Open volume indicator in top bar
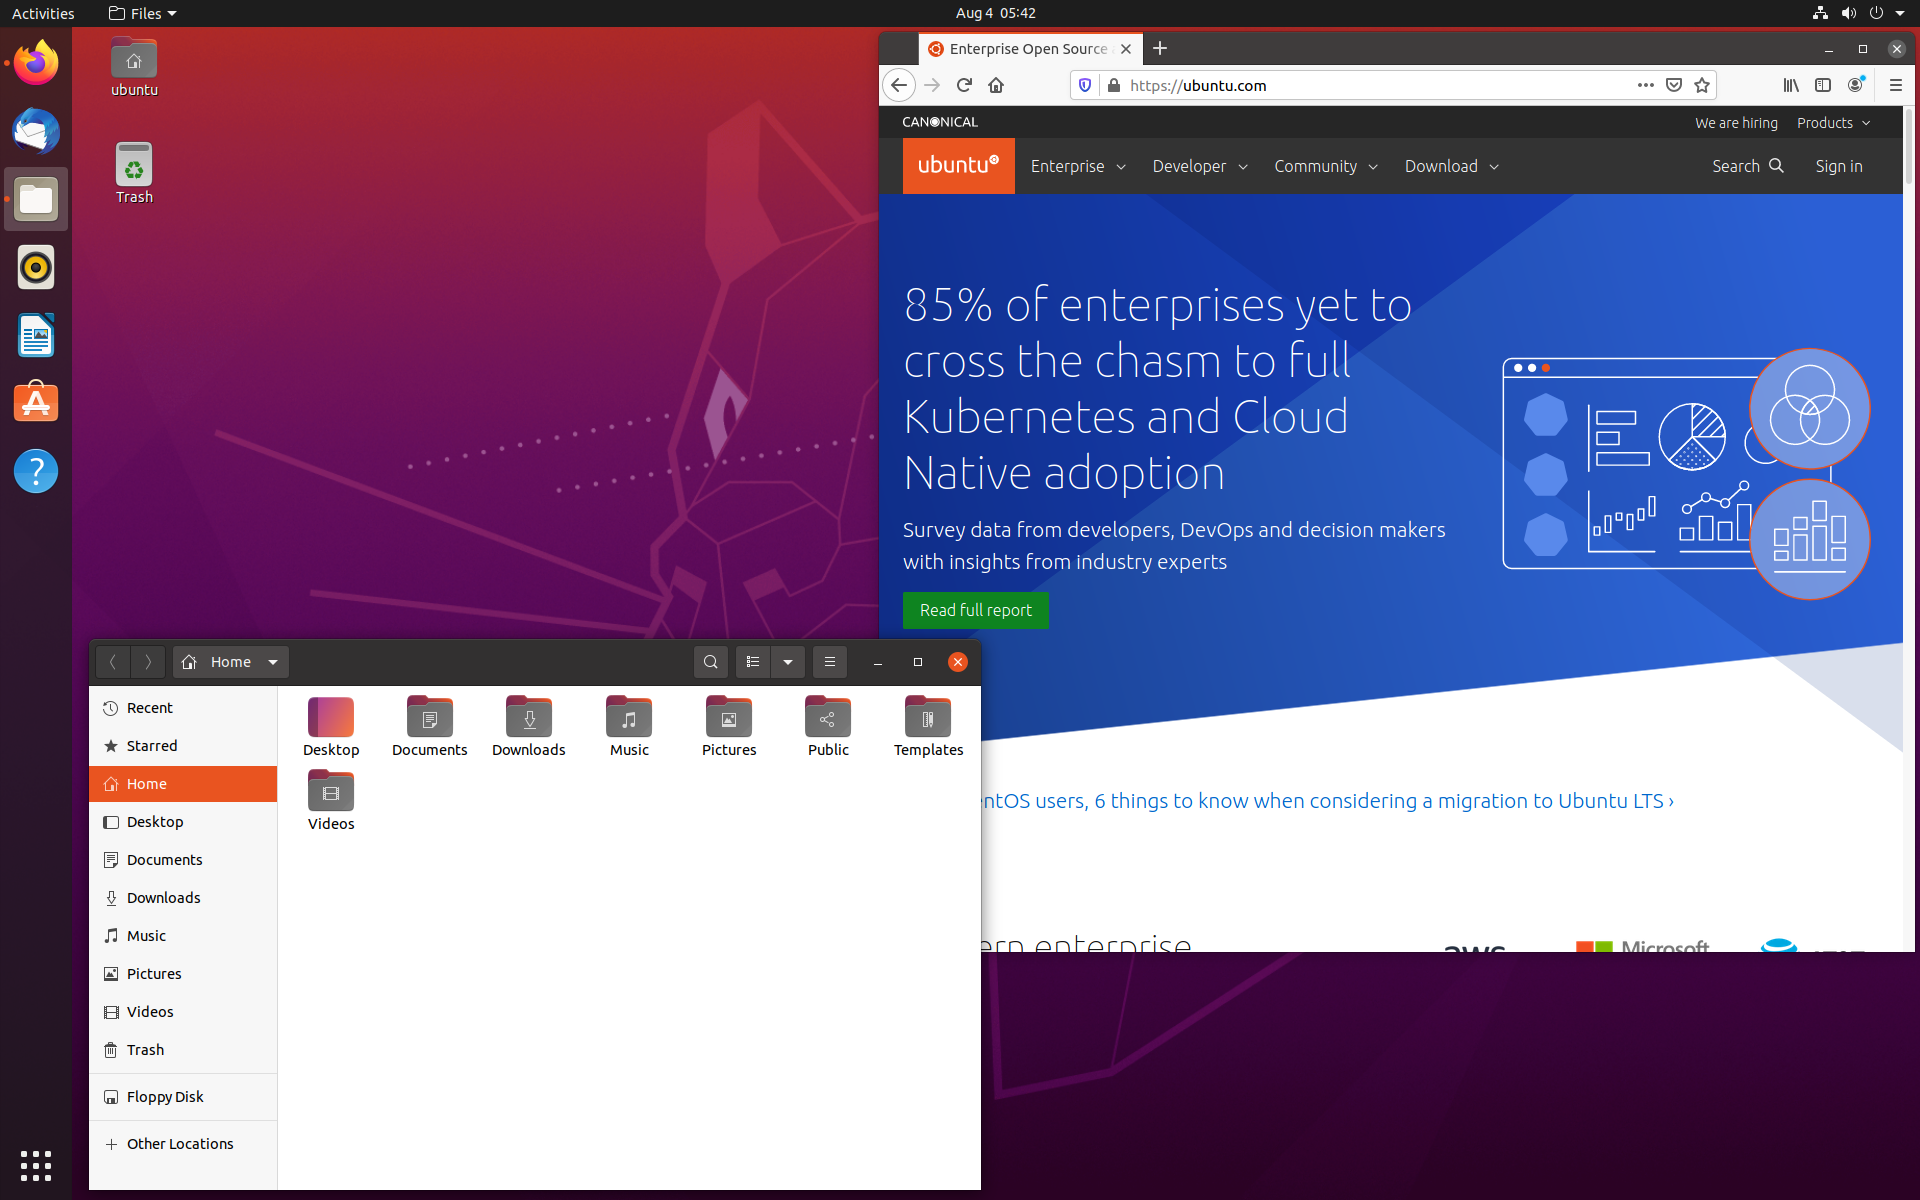The height and width of the screenshot is (1200, 1920). (1848, 13)
